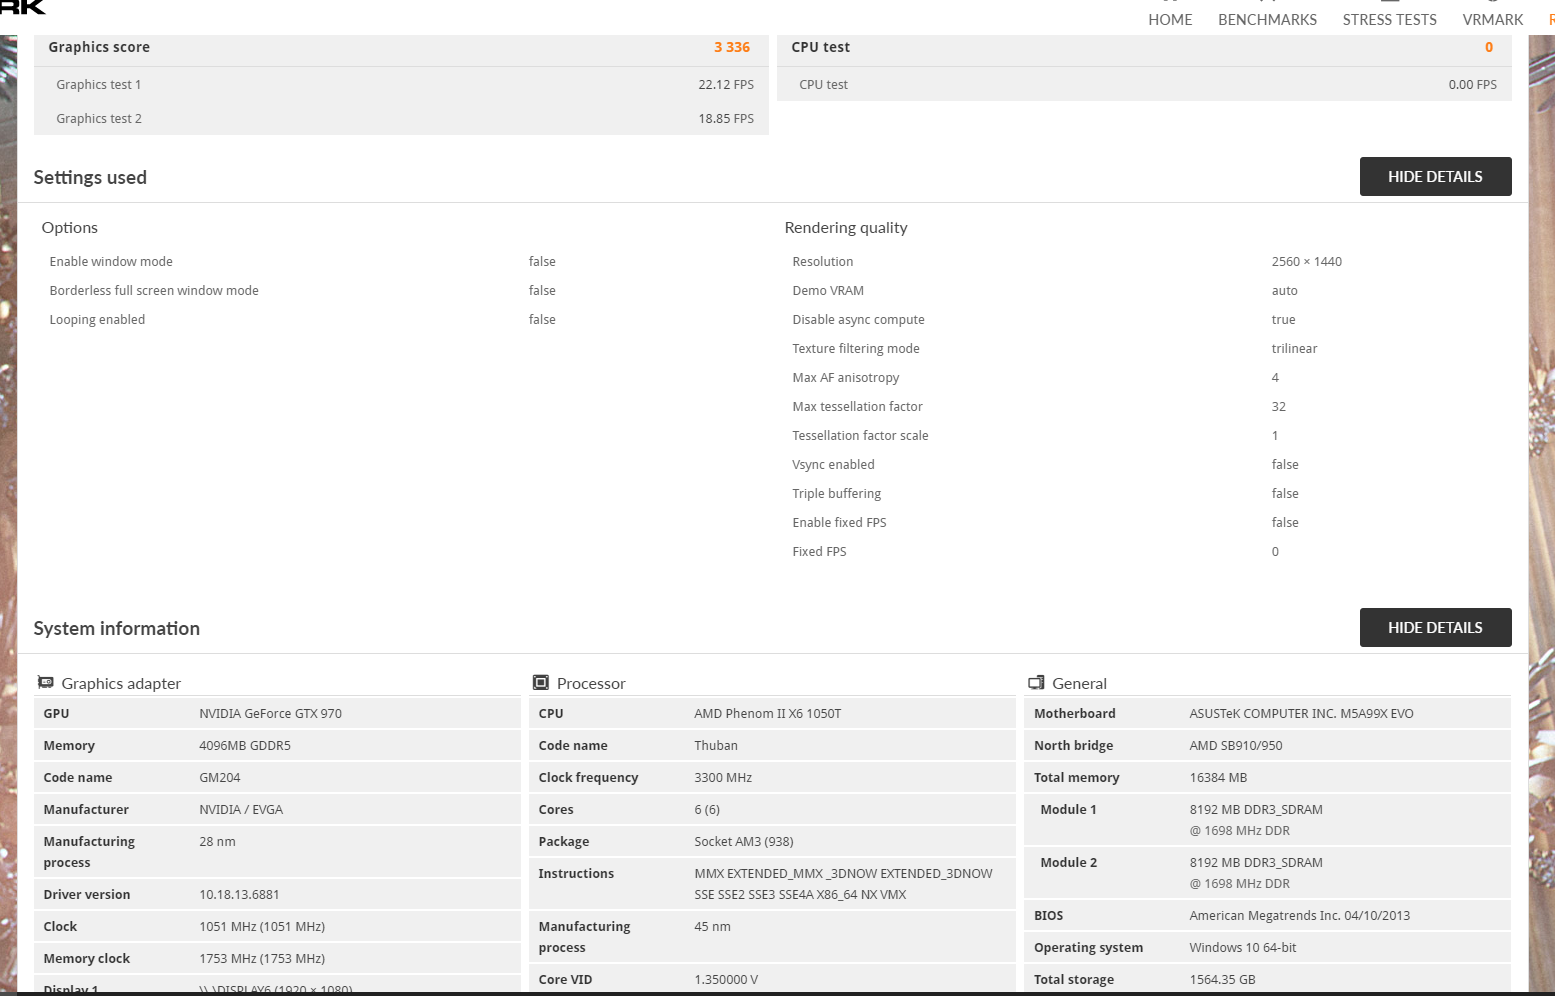Select Max tessellation factor value 32

pyautogui.click(x=1278, y=407)
